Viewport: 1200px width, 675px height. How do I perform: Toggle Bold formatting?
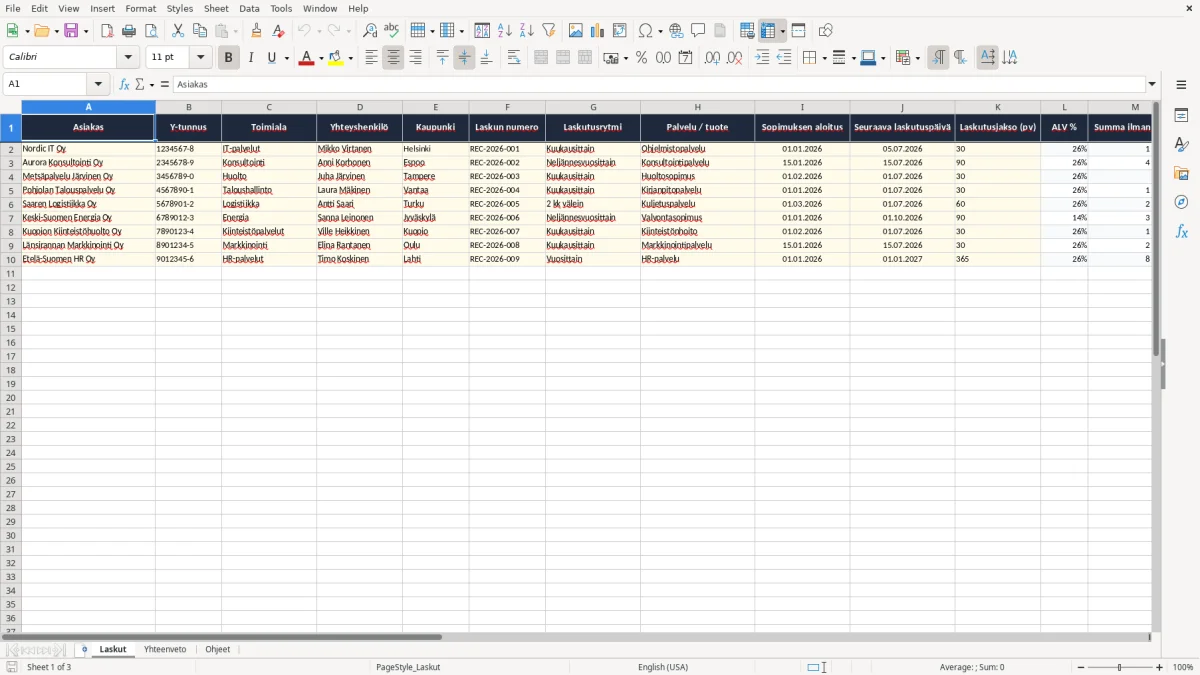[x=228, y=58]
